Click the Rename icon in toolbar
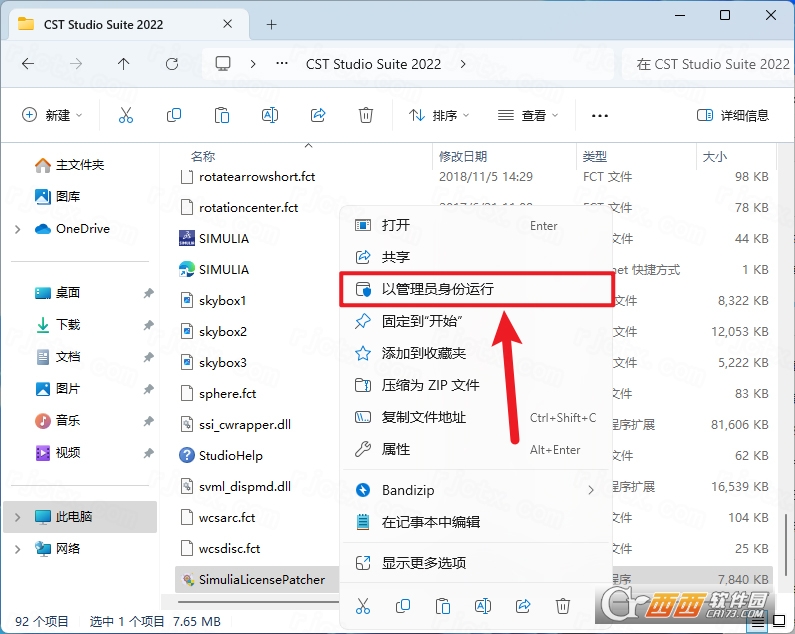Viewport: 795px width, 634px height. tap(270, 116)
